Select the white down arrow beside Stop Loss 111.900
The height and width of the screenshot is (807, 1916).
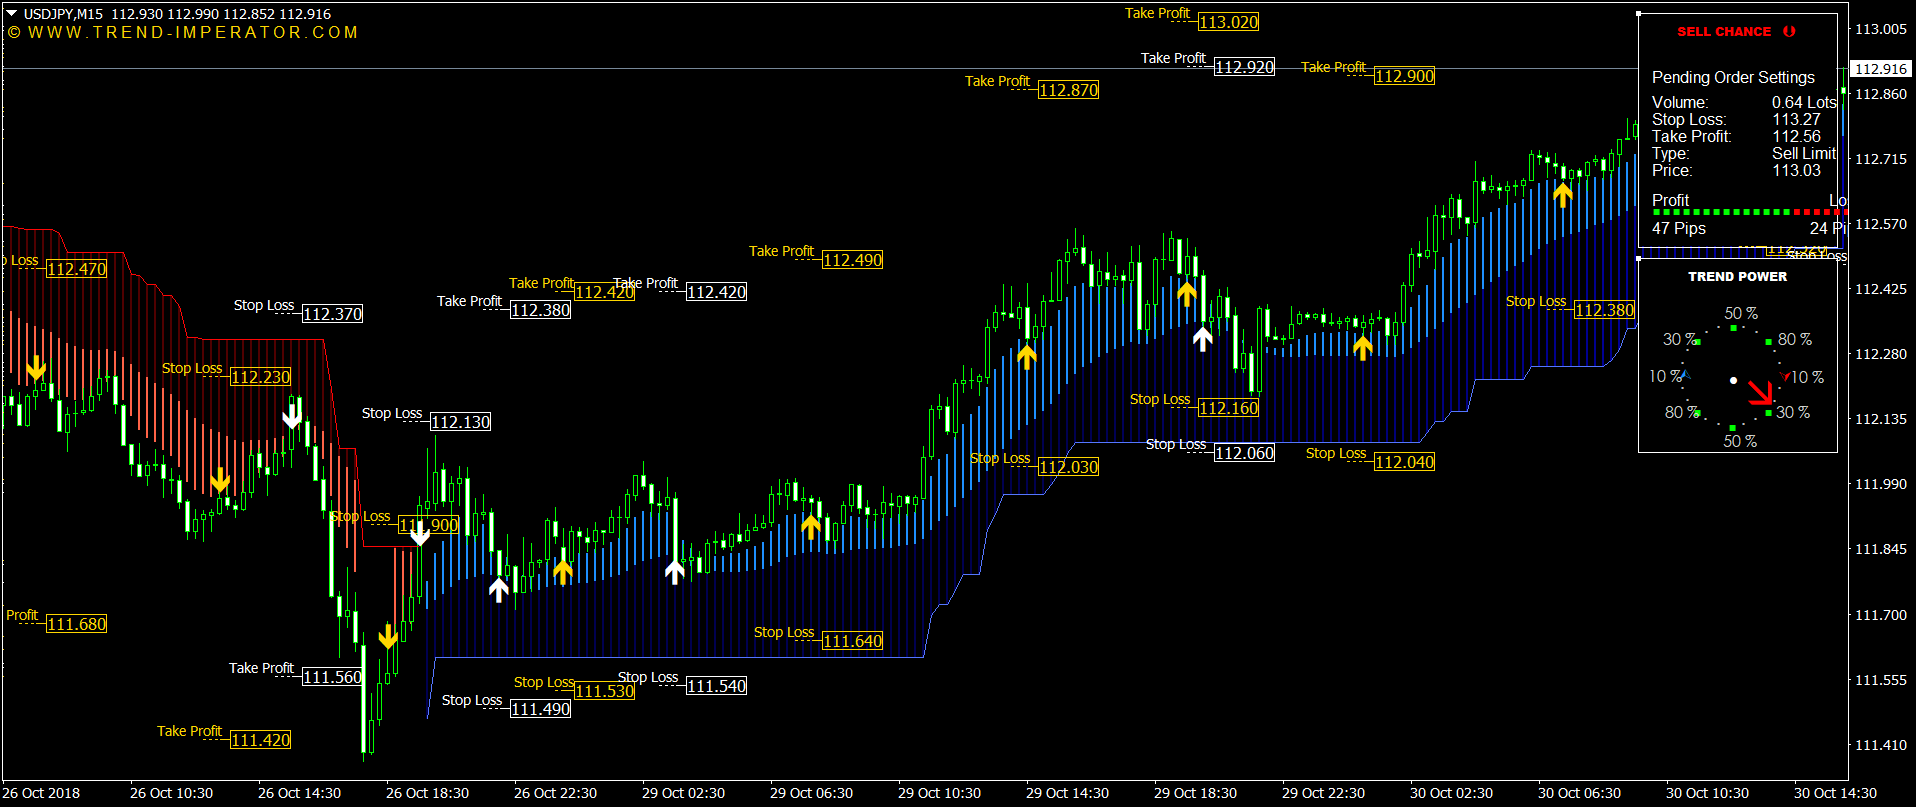click(x=420, y=533)
